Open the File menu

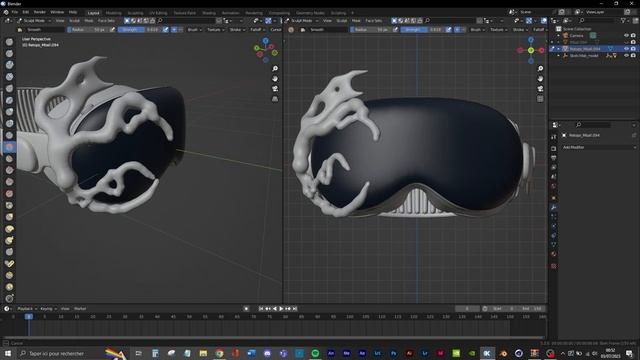point(15,12)
